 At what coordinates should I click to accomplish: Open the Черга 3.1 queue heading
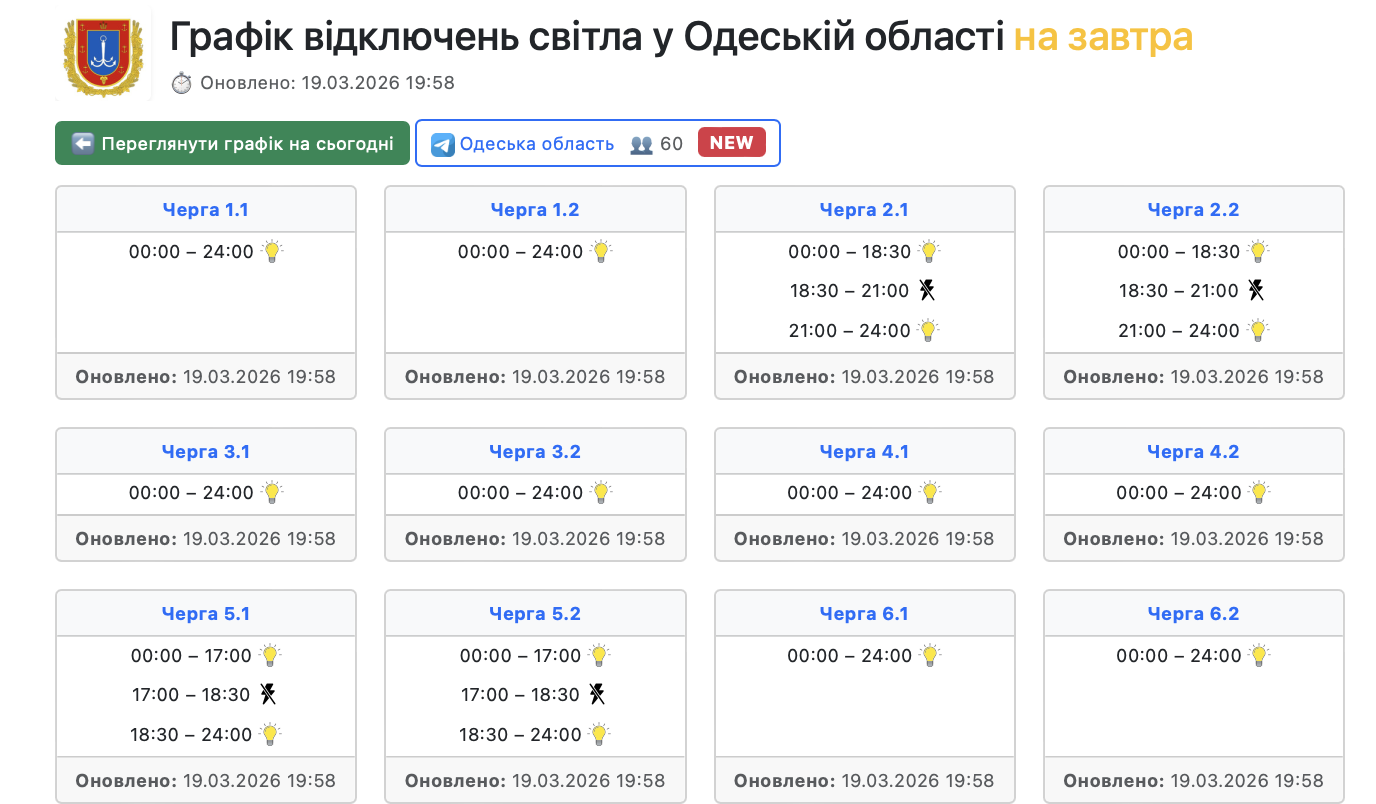pos(206,452)
